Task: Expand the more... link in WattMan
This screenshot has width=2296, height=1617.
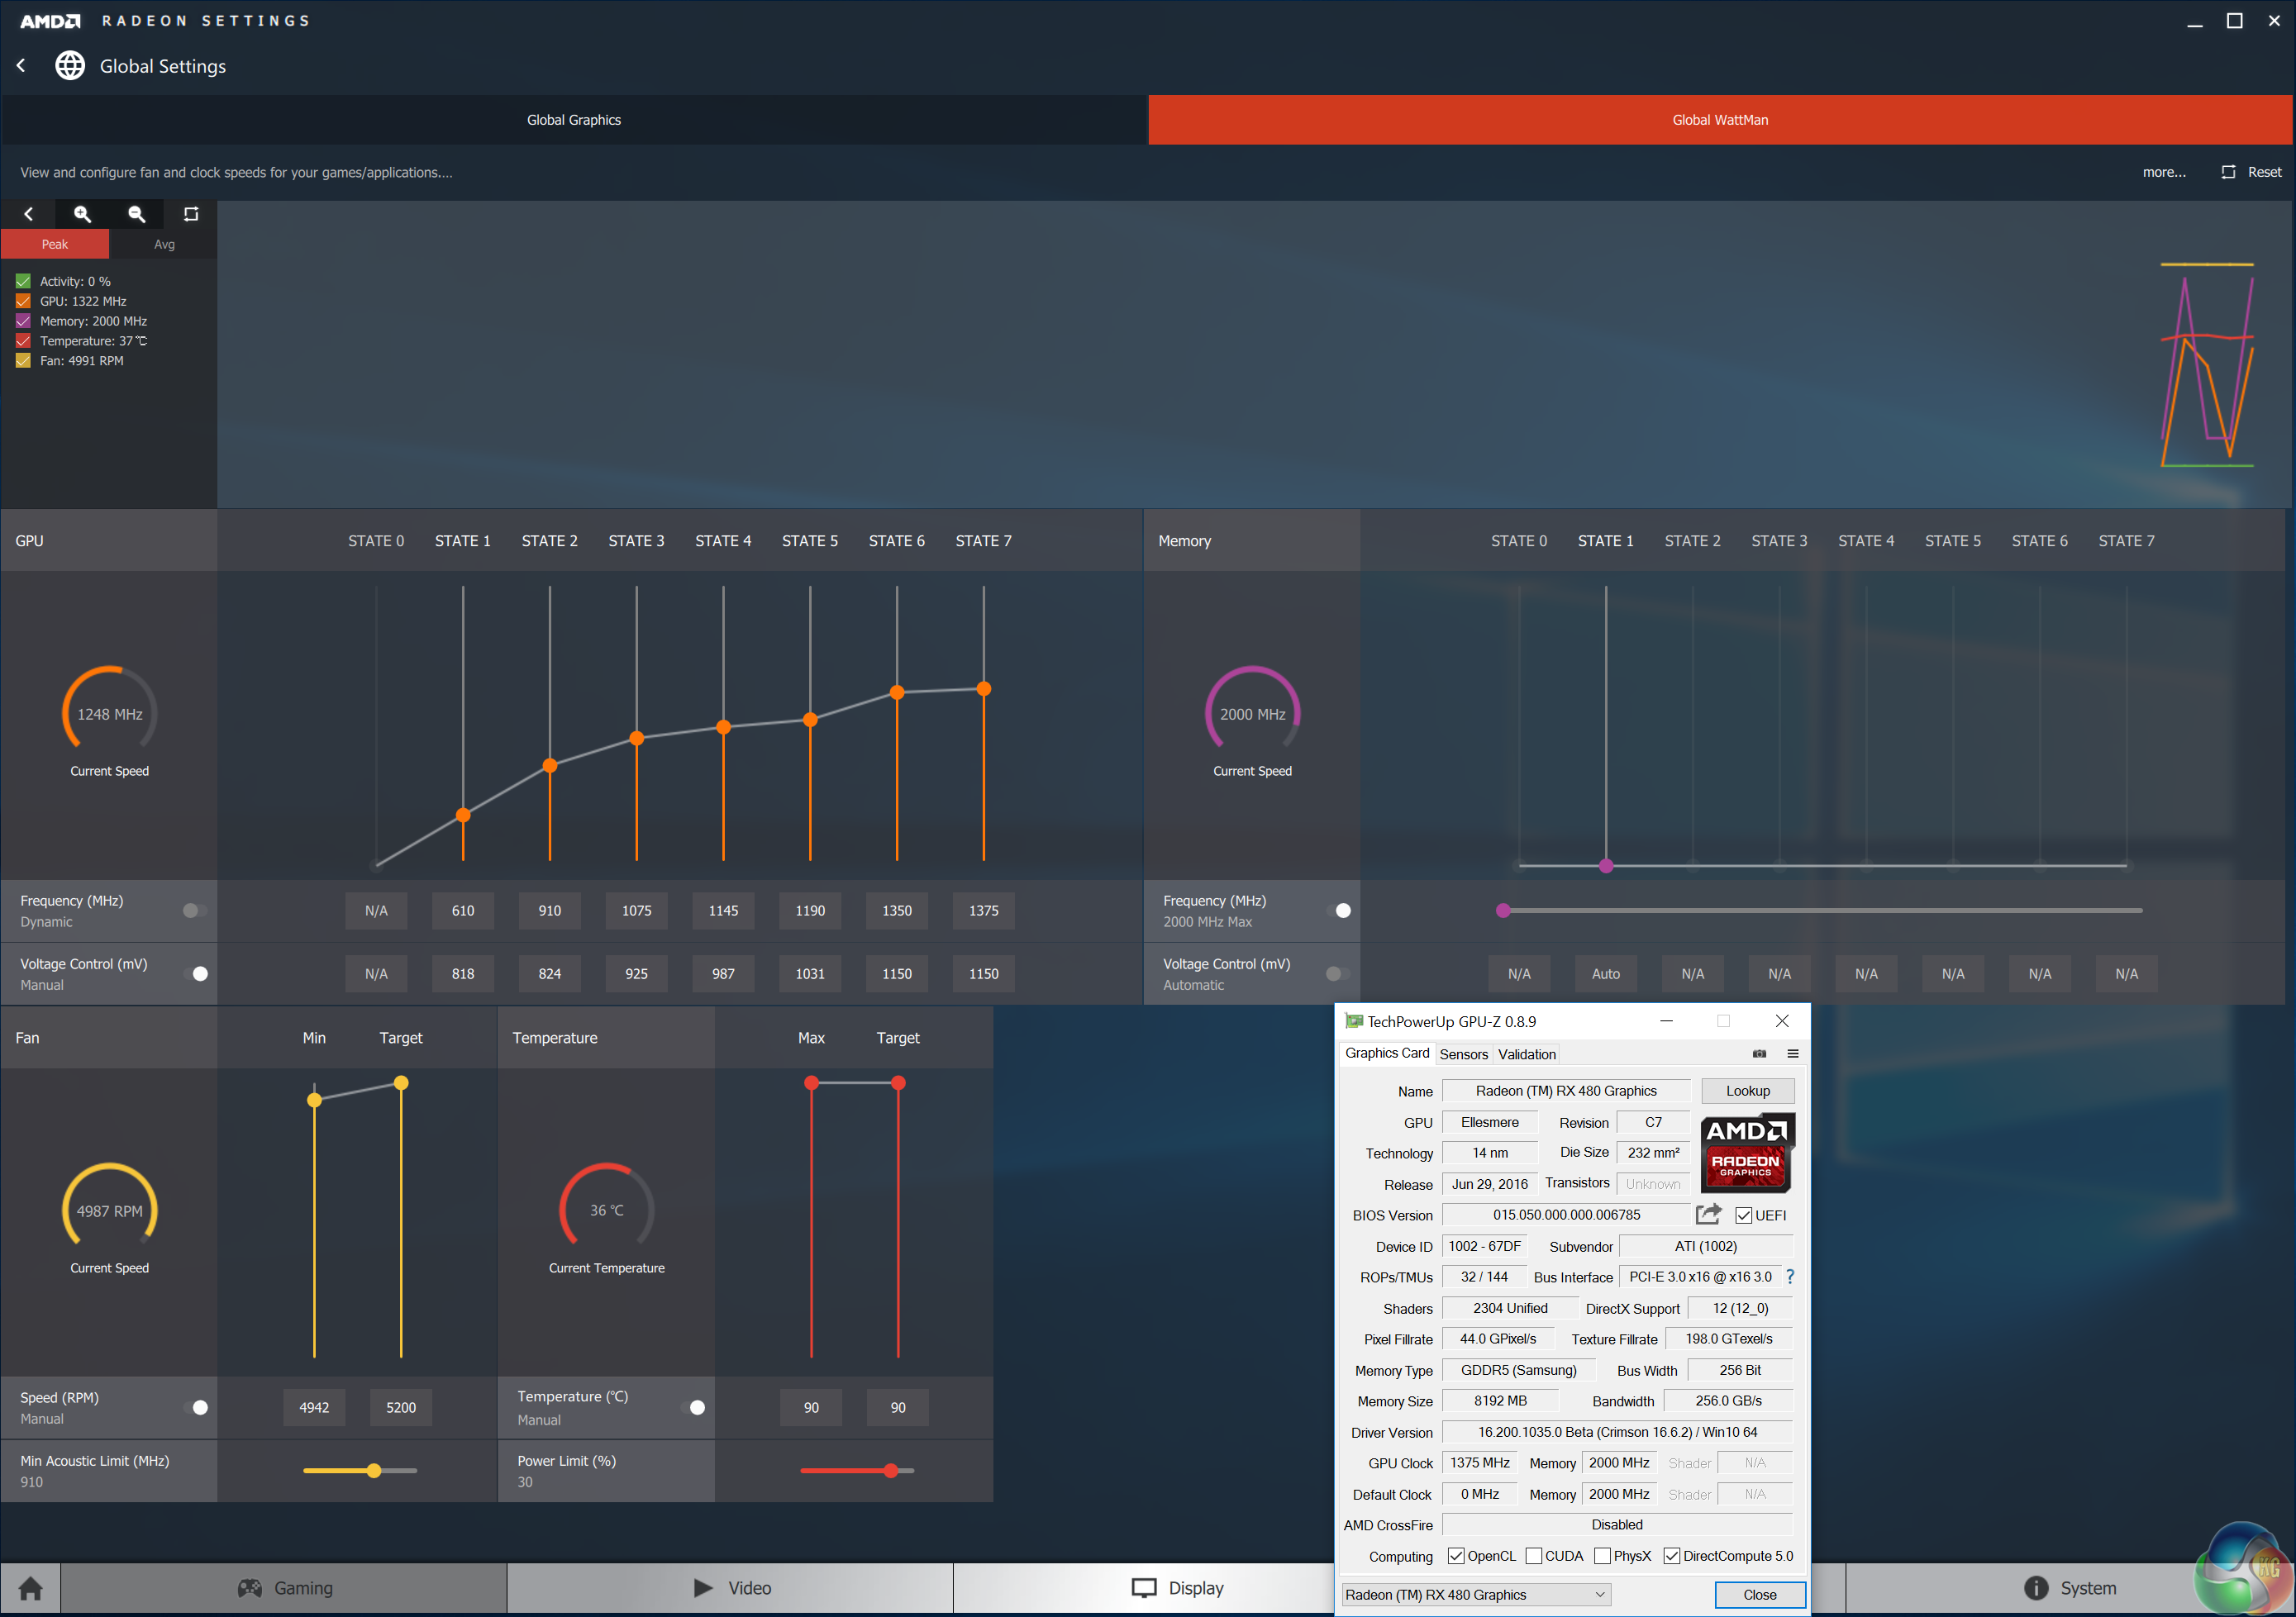Action: coord(2163,172)
